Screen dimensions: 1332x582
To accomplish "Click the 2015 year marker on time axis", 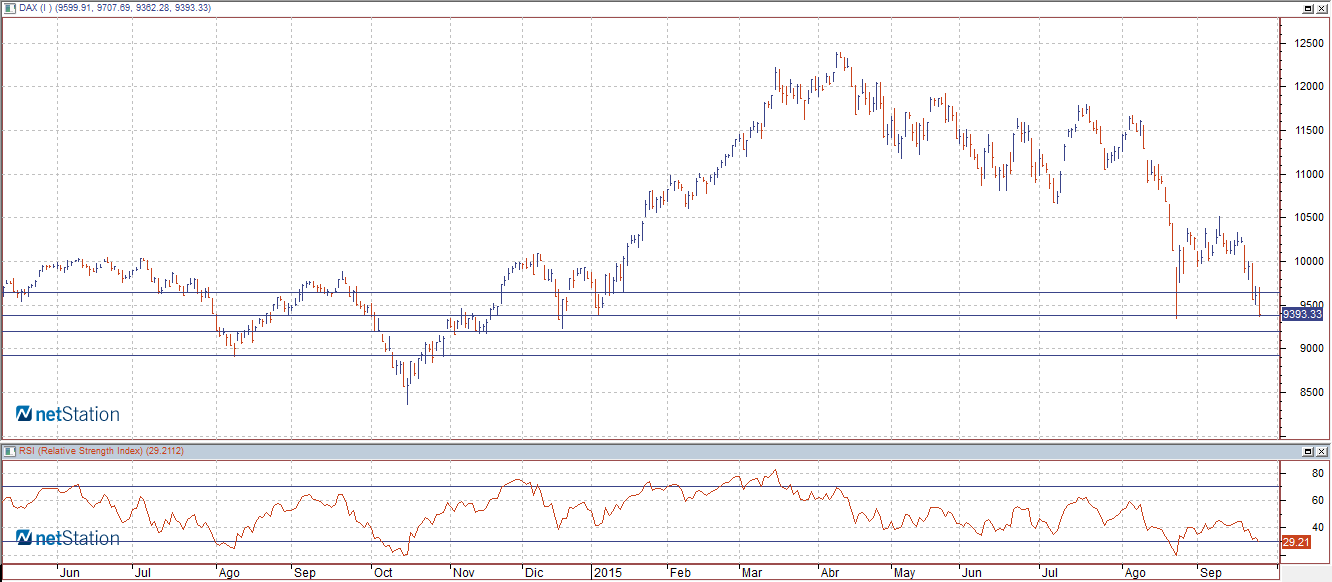I will (608, 574).
